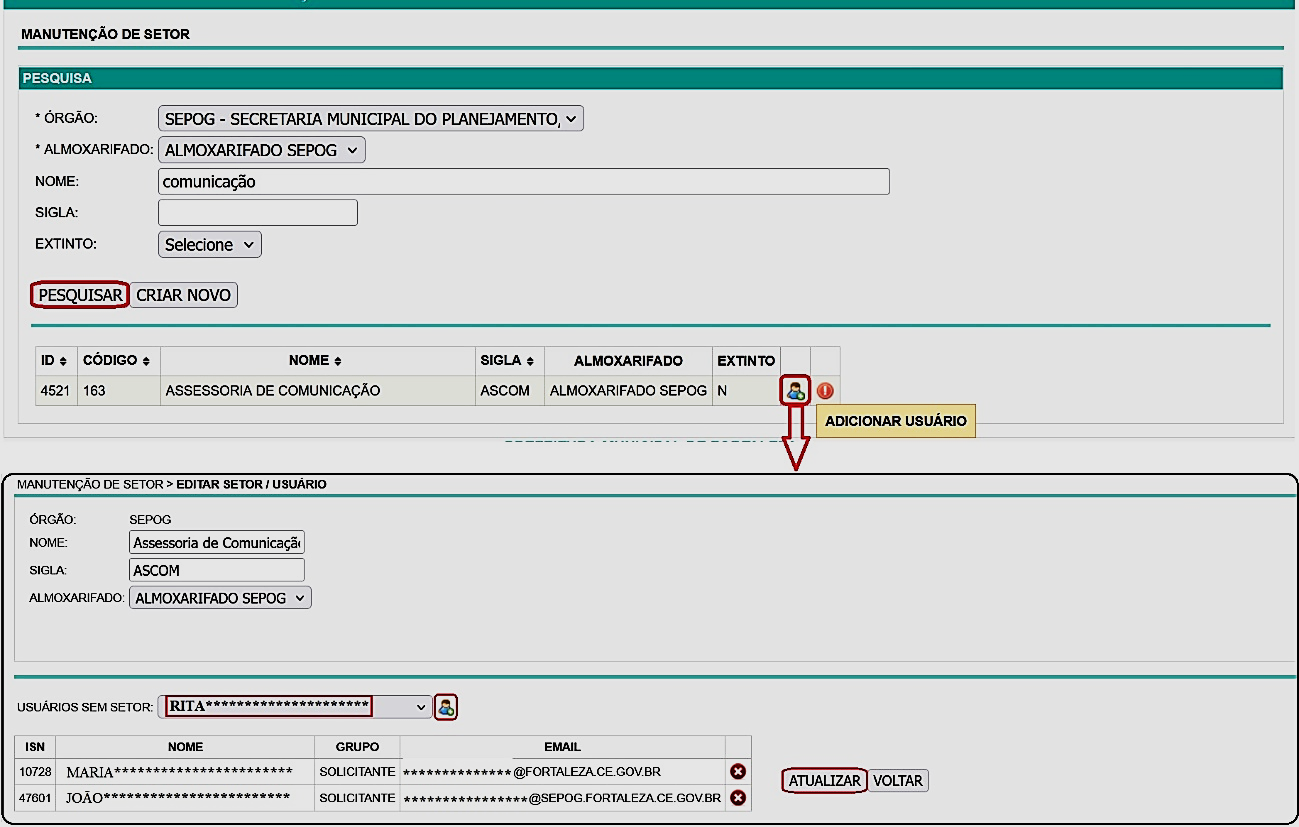Viewport: 1299px width, 827px height.
Task: Click 'ALMOXARIFADO SEPOG' cell in results row
Action: 627,391
